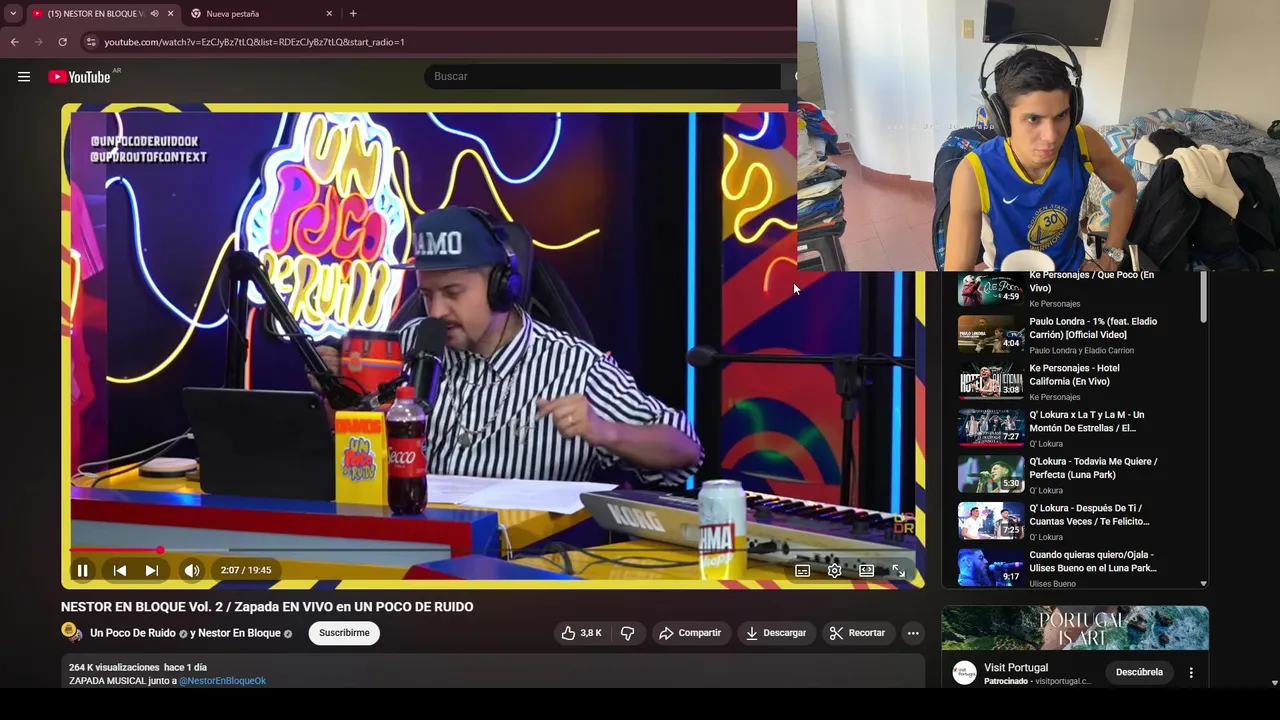The image size is (1280, 720).
Task: Open site information icon in address bar
Action: click(90, 42)
